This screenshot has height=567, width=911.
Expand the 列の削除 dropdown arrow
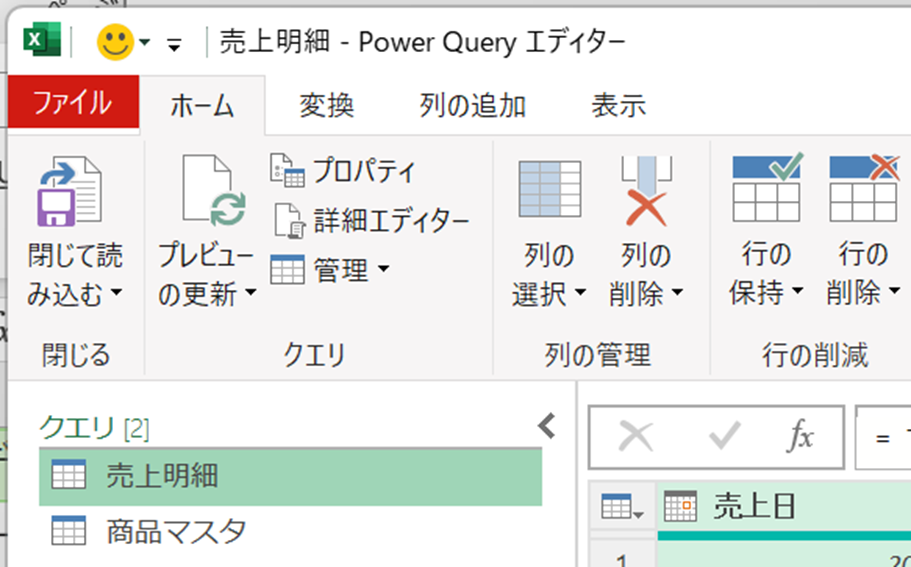click(677, 292)
